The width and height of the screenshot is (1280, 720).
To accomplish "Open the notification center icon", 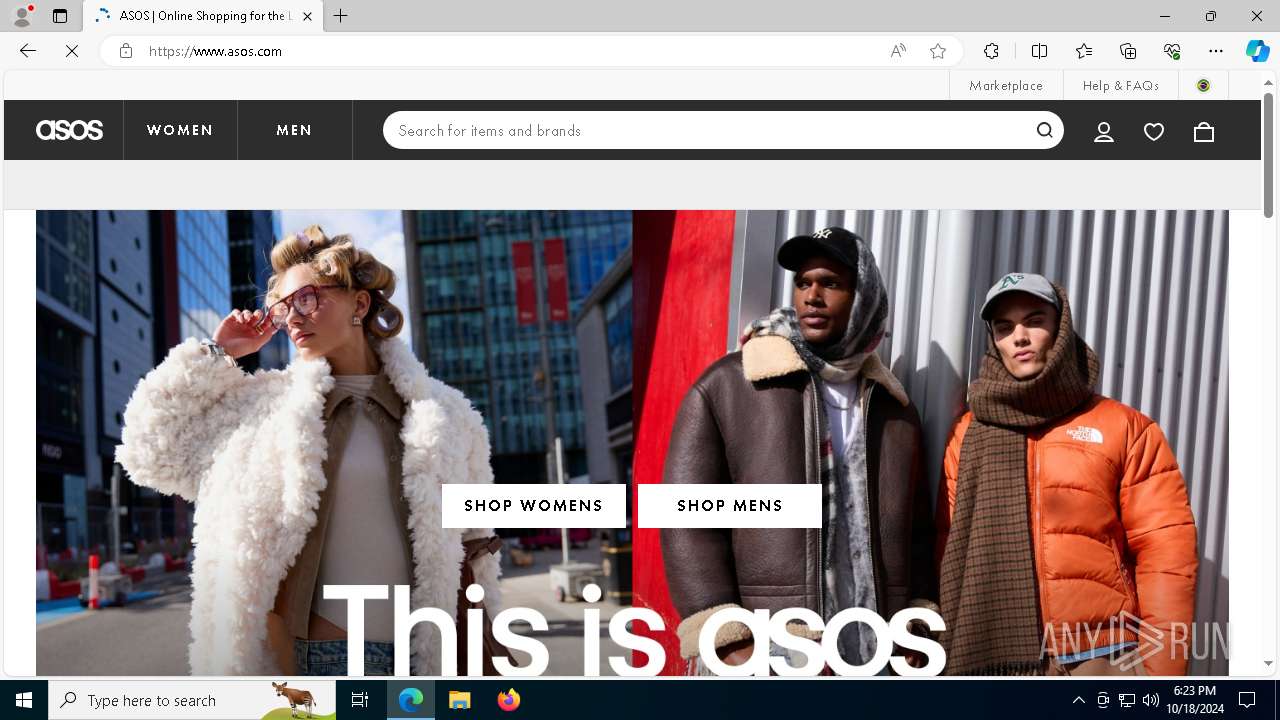I will click(x=1247, y=700).
